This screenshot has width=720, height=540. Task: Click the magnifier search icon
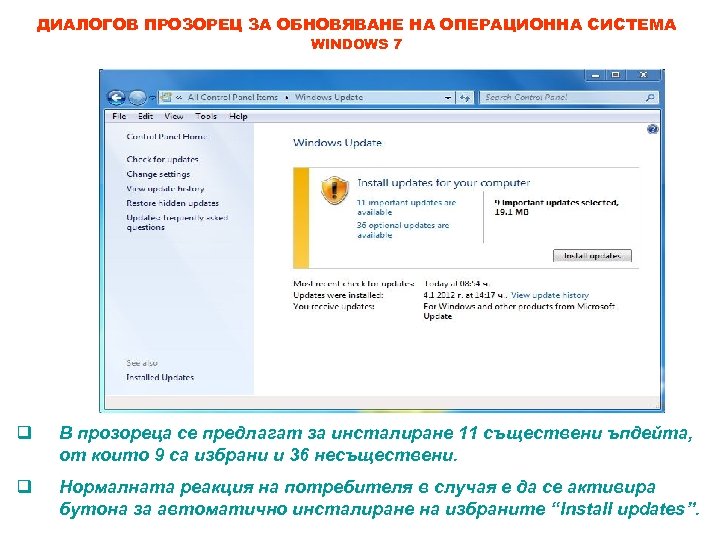pos(650,97)
